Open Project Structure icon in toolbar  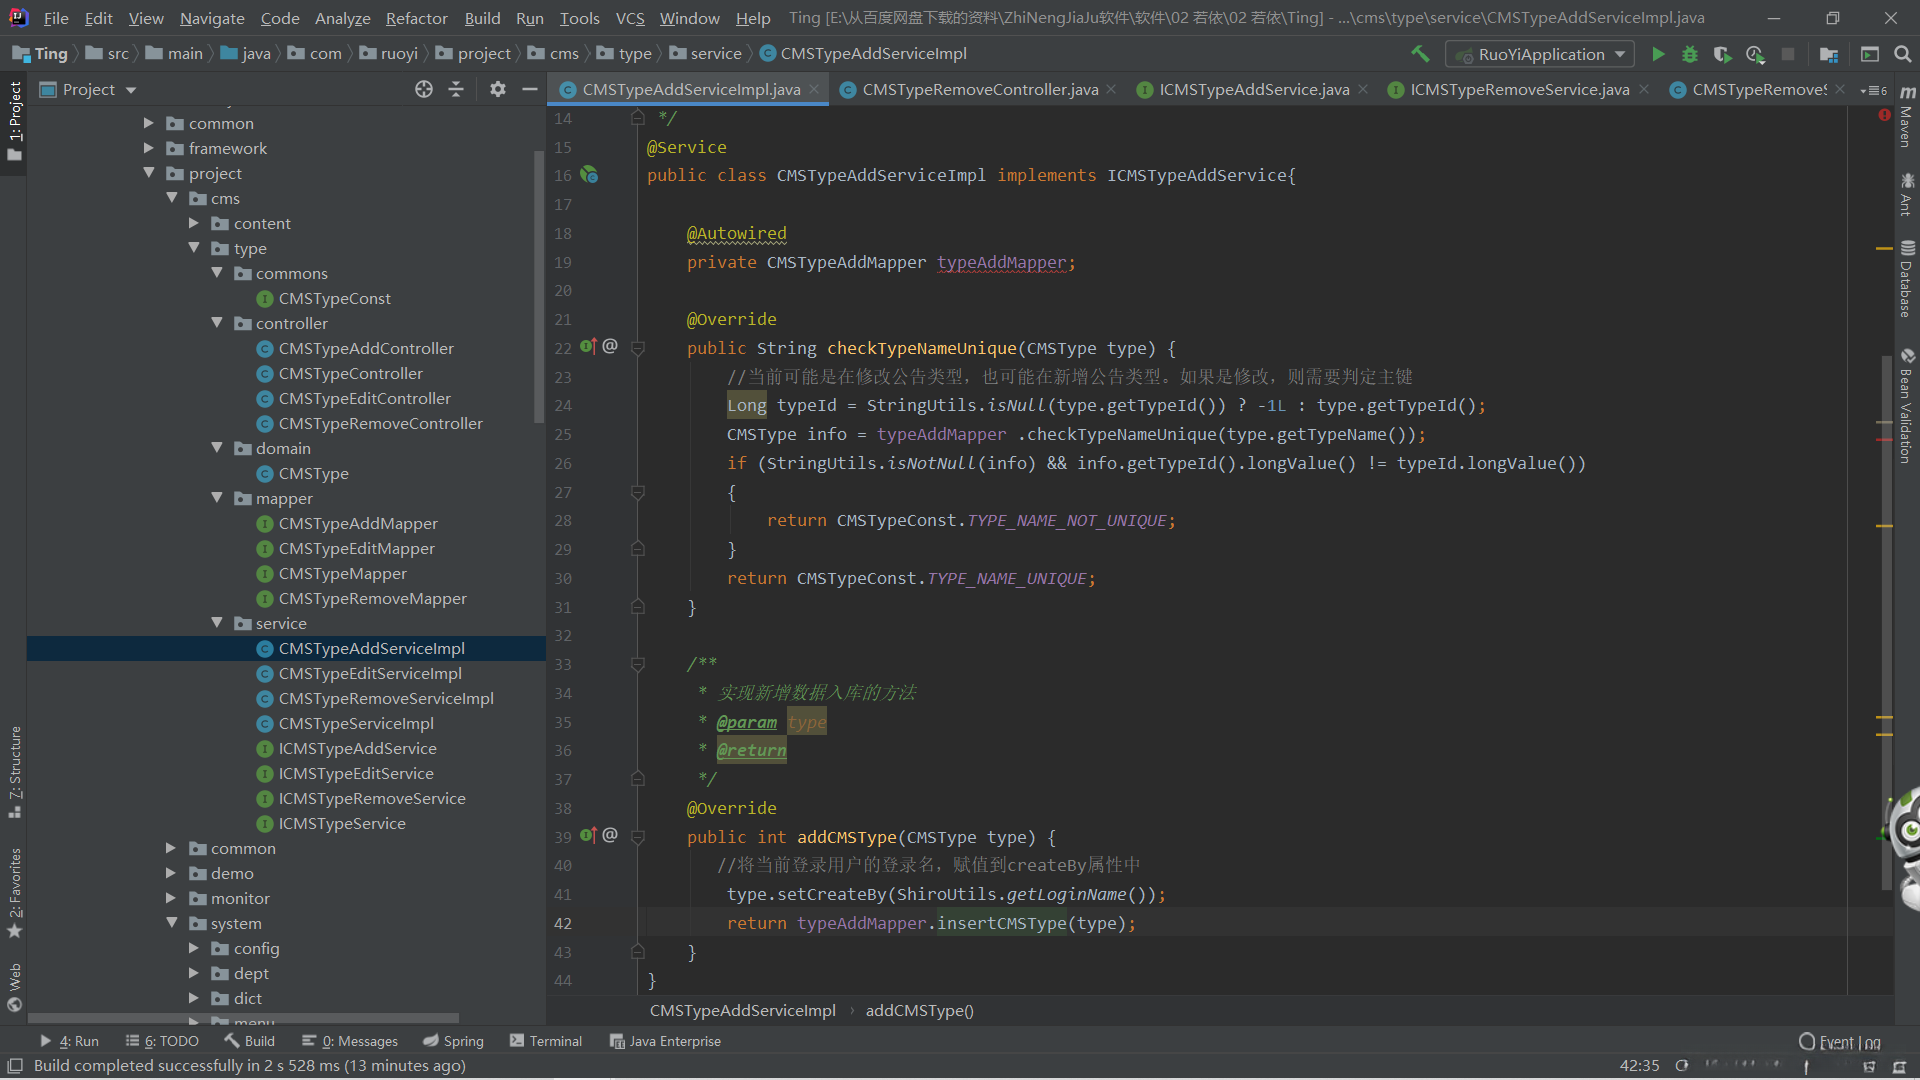point(1829,54)
